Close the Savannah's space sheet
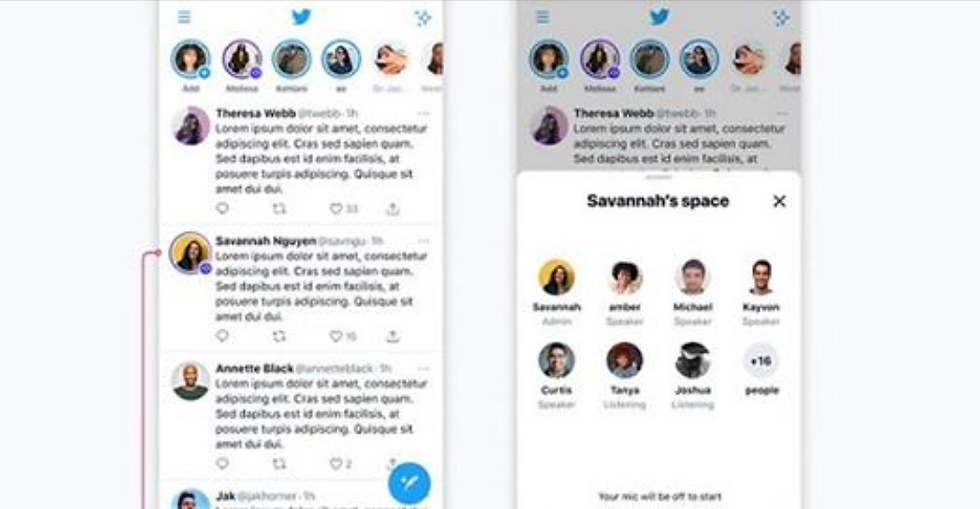Screen dimensions: 980x509 tap(779, 201)
